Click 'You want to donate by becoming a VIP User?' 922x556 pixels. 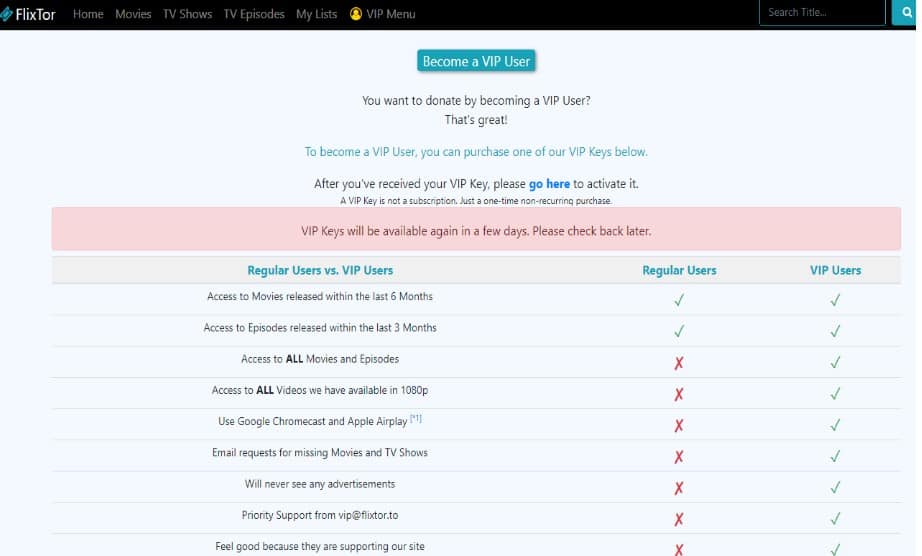(x=476, y=101)
